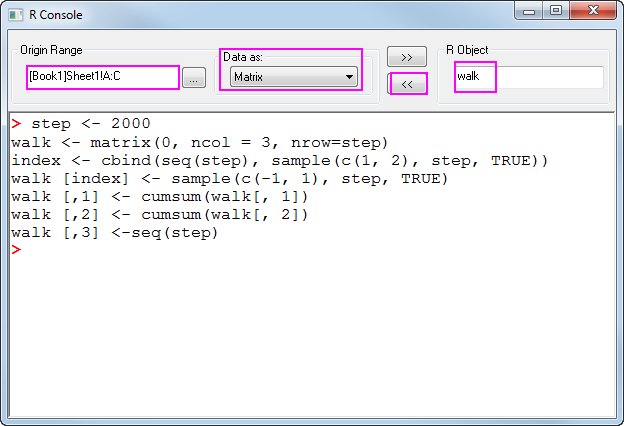Viewport: 624px width, 426px height.
Task: Click the line 'step <- 2000'
Action: (91, 124)
